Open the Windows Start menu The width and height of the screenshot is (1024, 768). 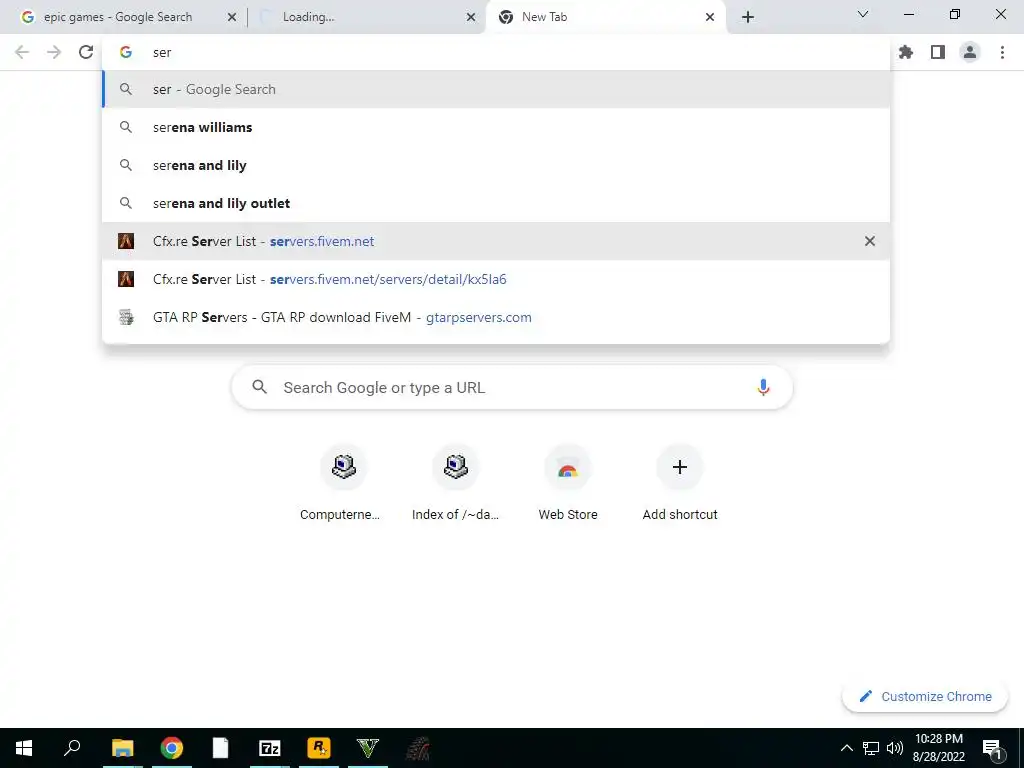(24, 748)
